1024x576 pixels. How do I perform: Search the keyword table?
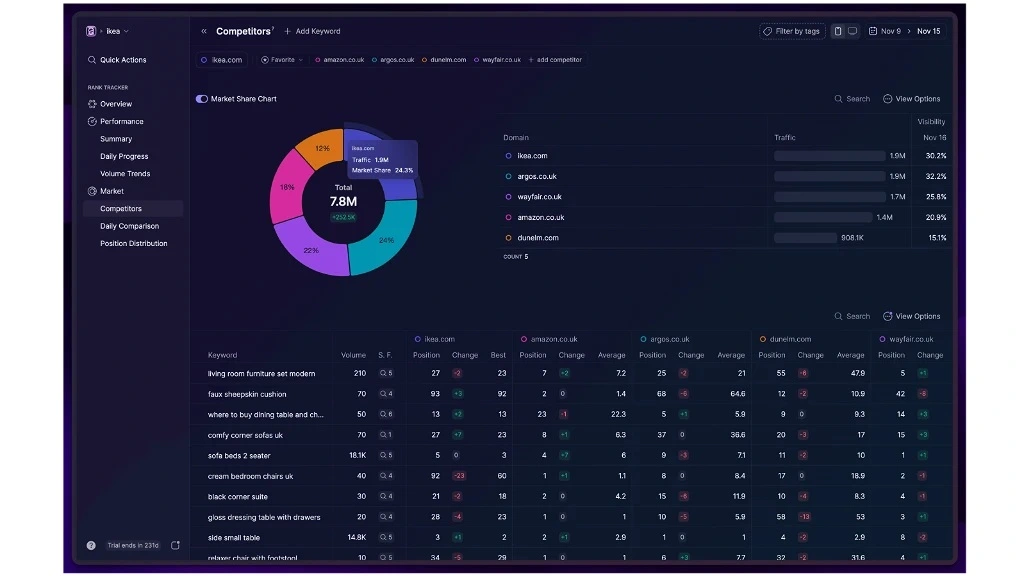(x=852, y=316)
